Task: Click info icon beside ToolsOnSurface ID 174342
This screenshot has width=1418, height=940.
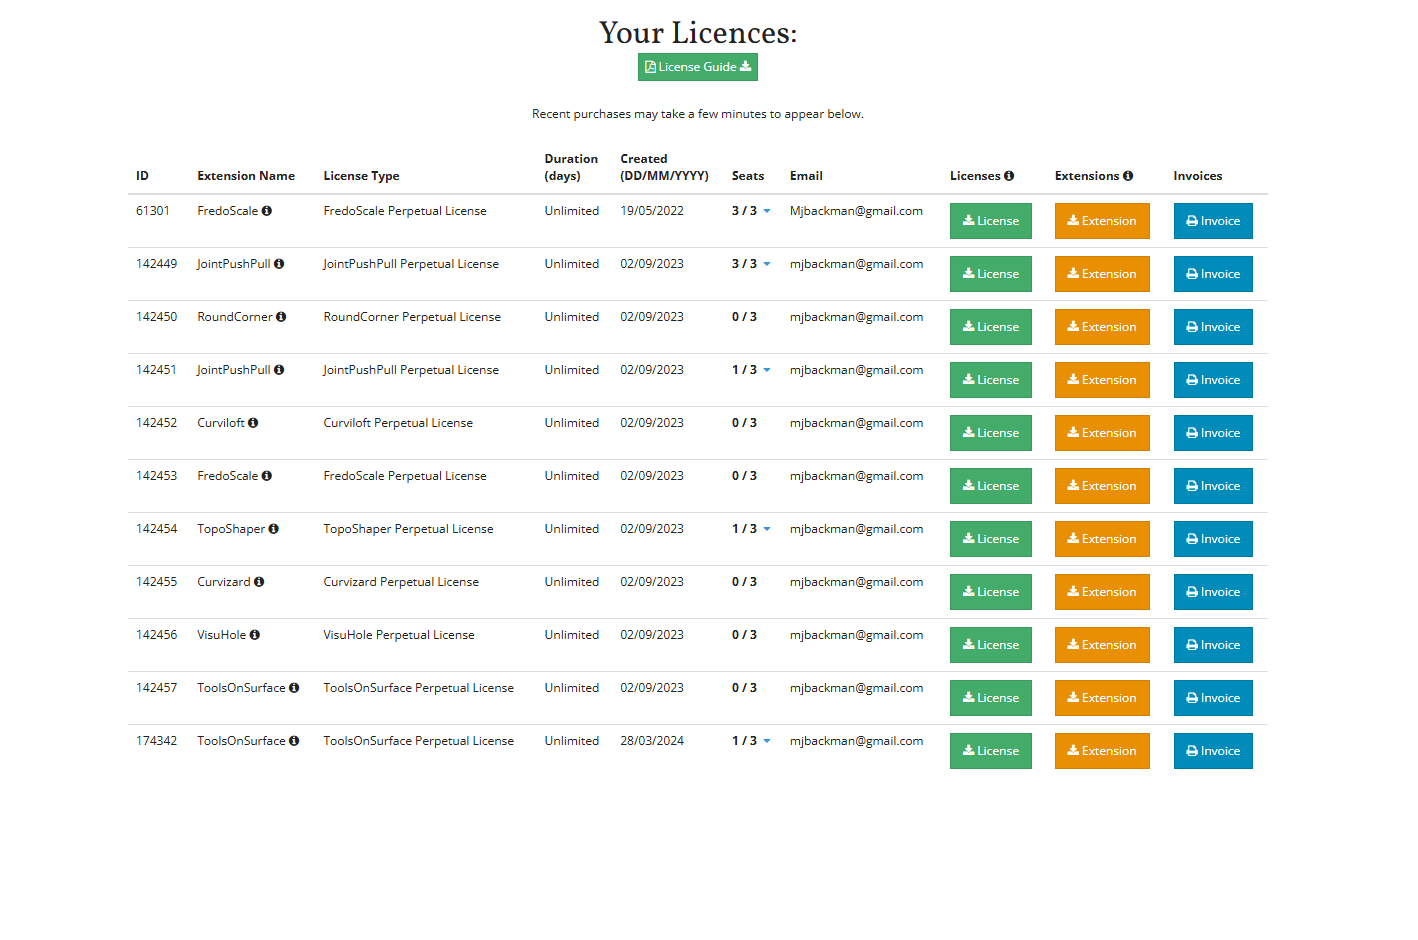Action: tap(294, 741)
